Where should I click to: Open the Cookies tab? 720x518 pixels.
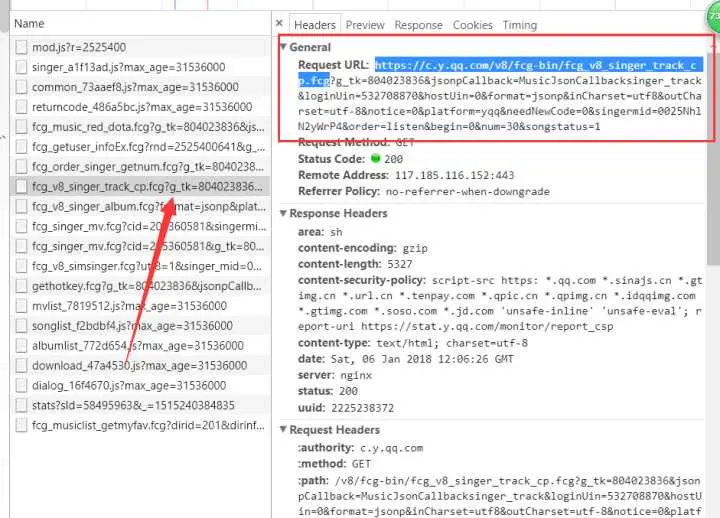click(x=472, y=25)
